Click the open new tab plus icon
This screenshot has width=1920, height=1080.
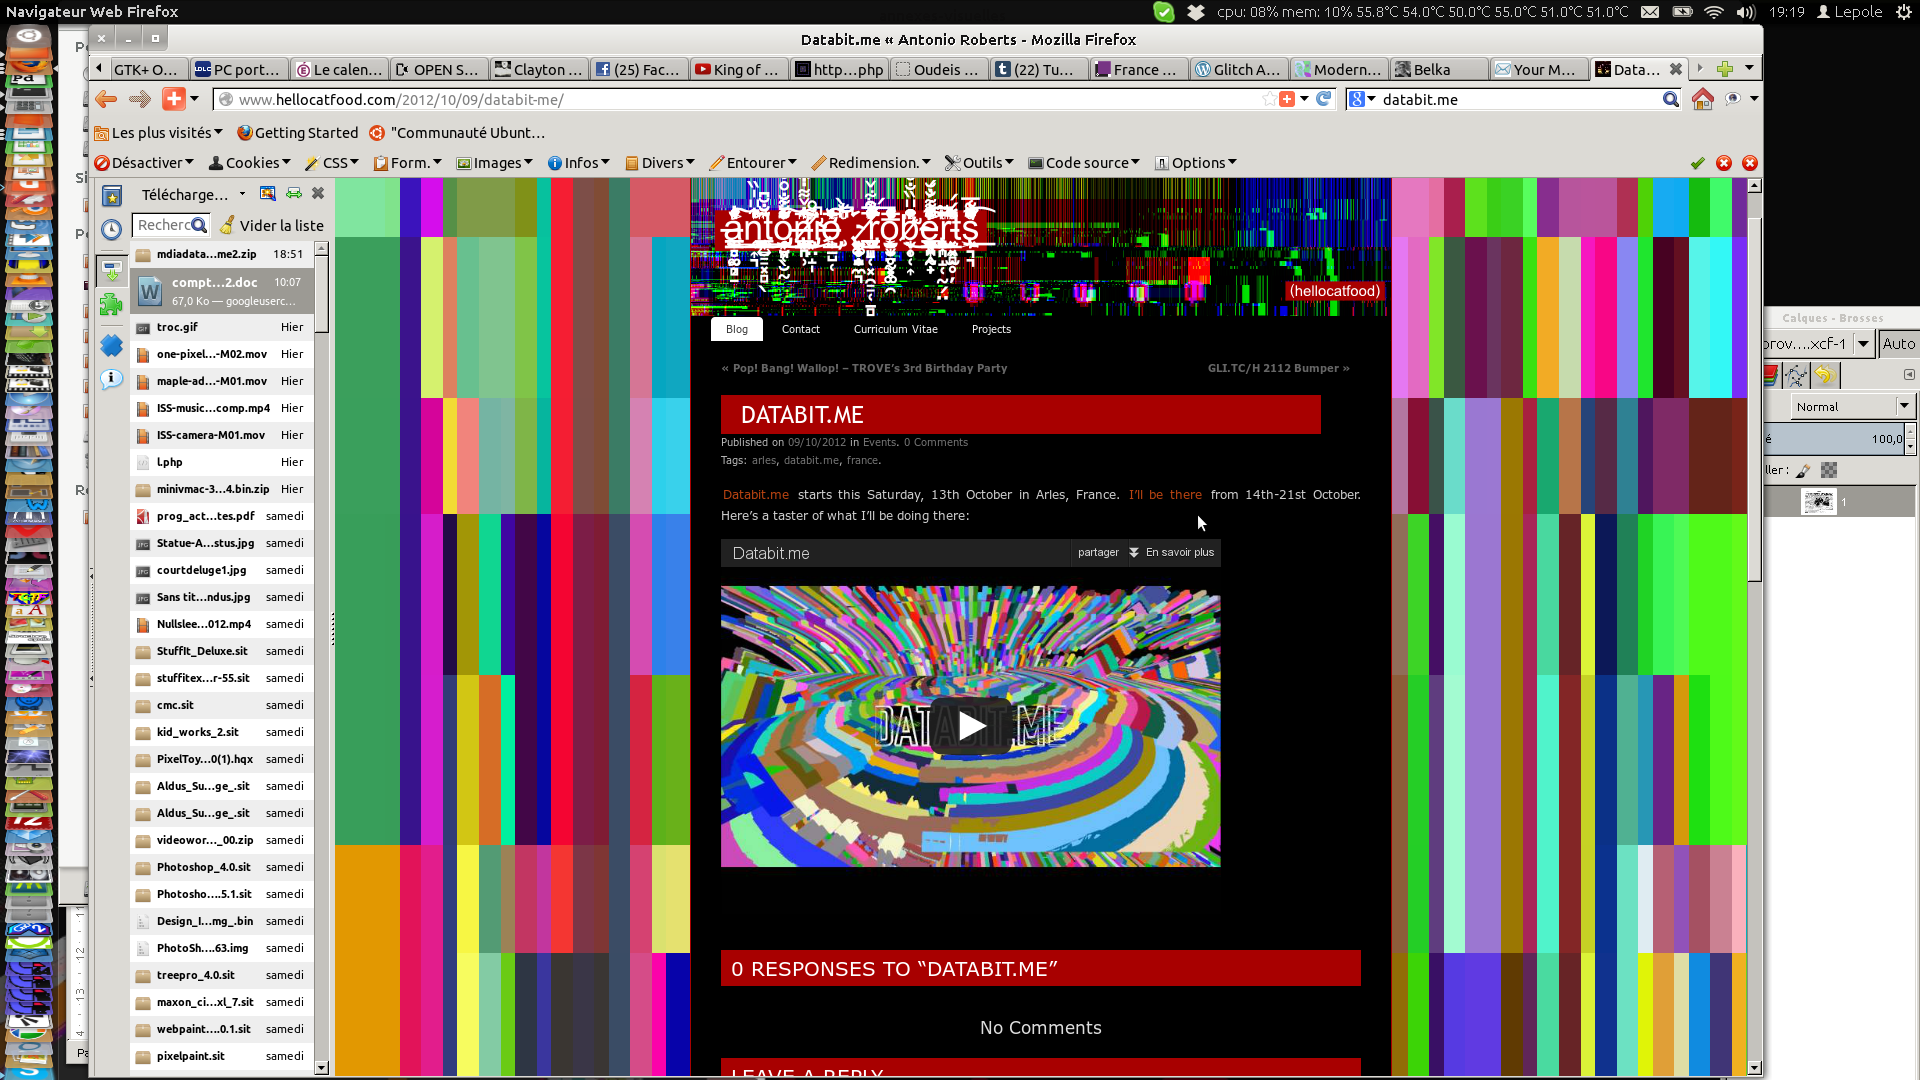point(1724,69)
